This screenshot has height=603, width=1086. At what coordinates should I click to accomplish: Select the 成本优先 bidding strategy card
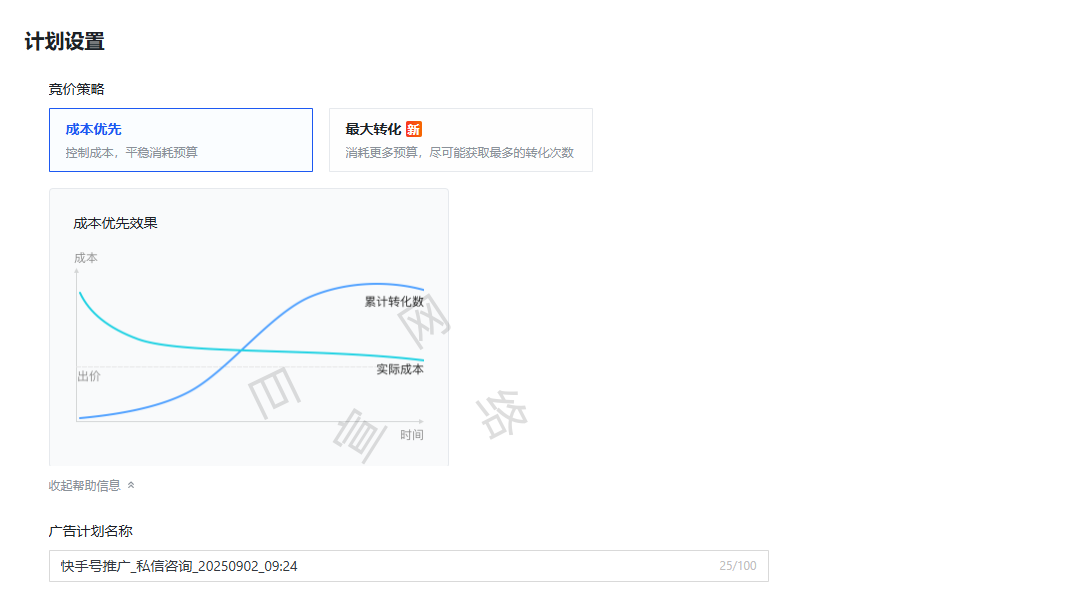[x=180, y=139]
